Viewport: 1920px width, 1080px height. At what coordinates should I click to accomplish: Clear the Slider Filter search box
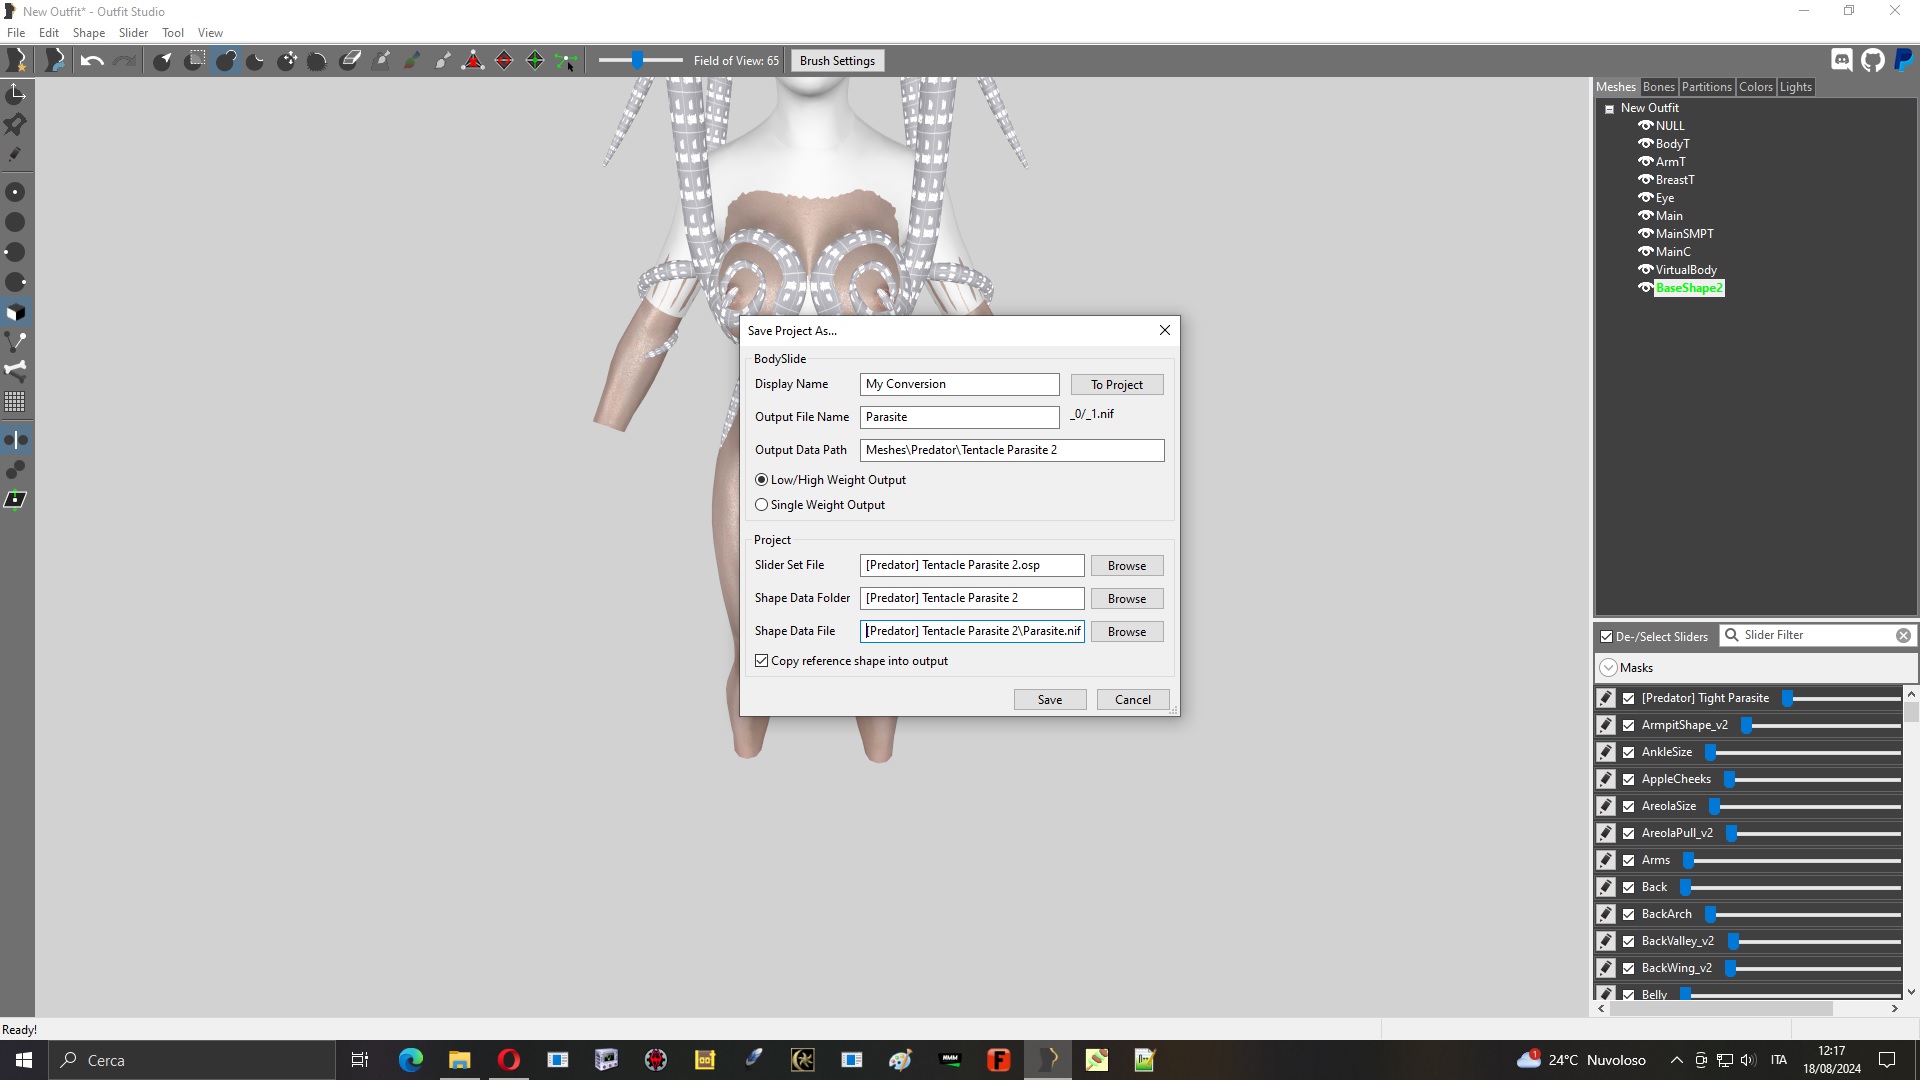click(x=1904, y=636)
